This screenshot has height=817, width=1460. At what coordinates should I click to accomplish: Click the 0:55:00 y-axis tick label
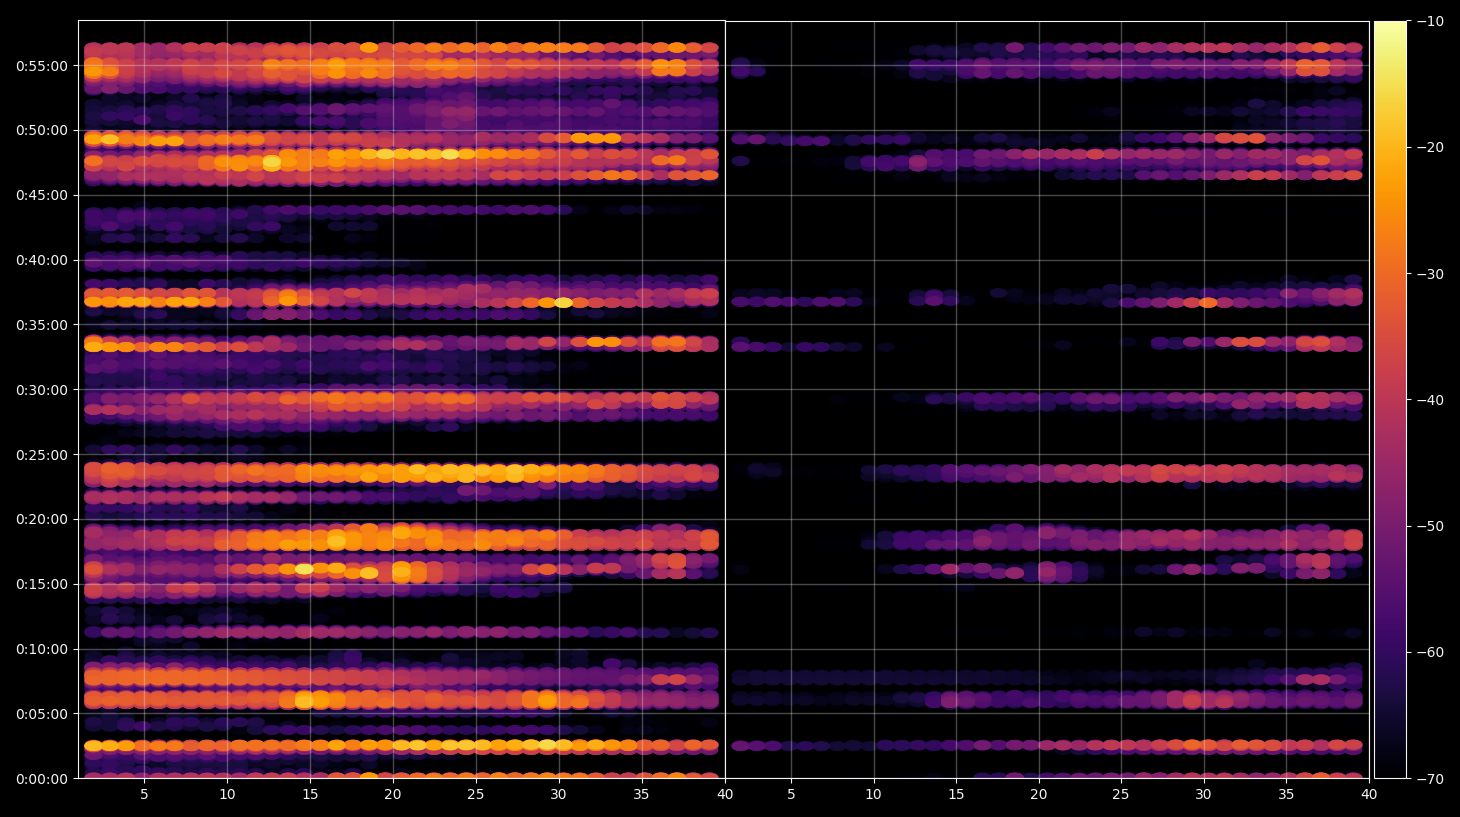pyautogui.click(x=42, y=66)
